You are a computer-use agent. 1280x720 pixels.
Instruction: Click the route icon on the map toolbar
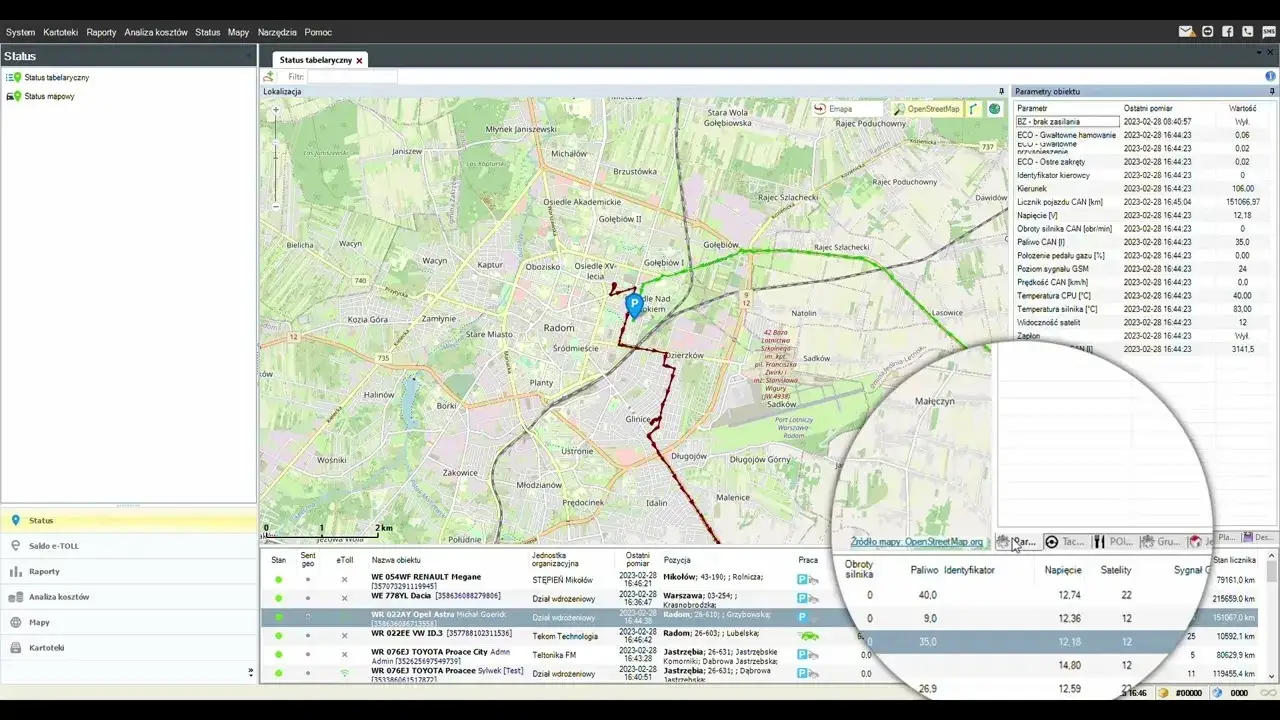[973, 109]
